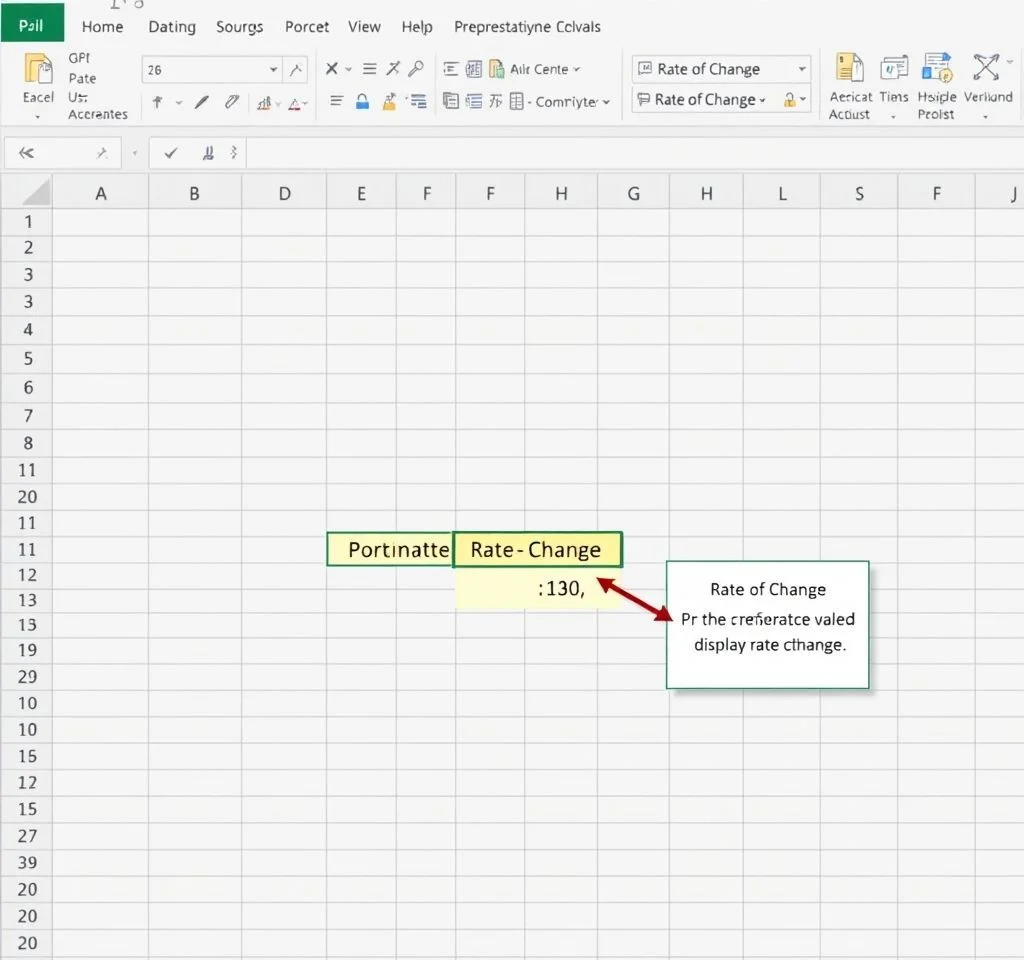Click the X icon in the ribbon
Screen dimensions: 1024x960
(332, 69)
